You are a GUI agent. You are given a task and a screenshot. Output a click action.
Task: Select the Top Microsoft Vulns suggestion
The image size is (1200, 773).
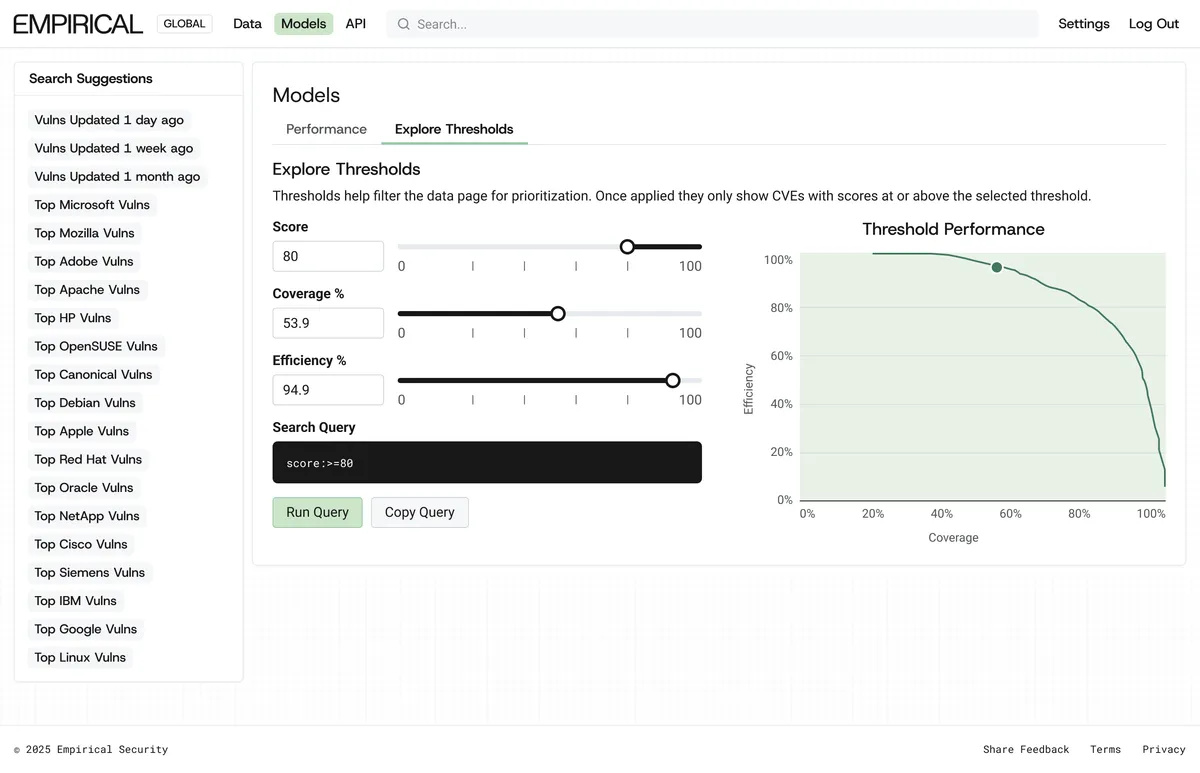(x=92, y=204)
